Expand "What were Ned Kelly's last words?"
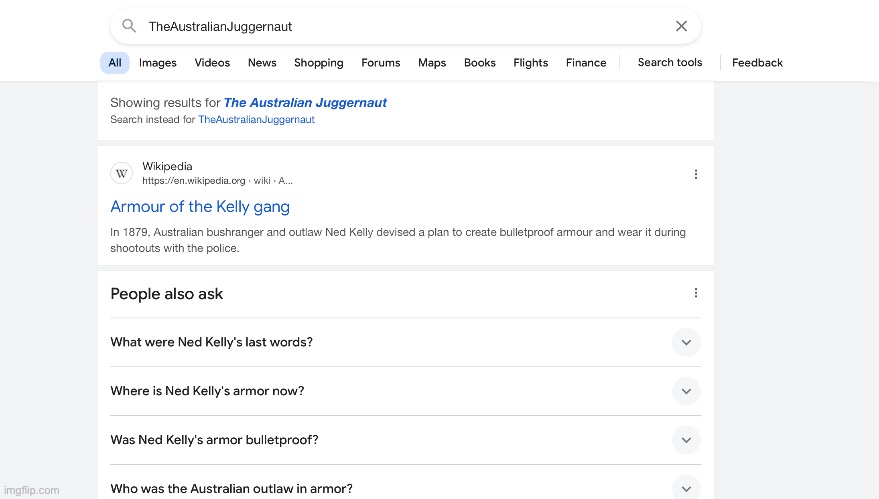The height and width of the screenshot is (499, 879). click(685, 342)
